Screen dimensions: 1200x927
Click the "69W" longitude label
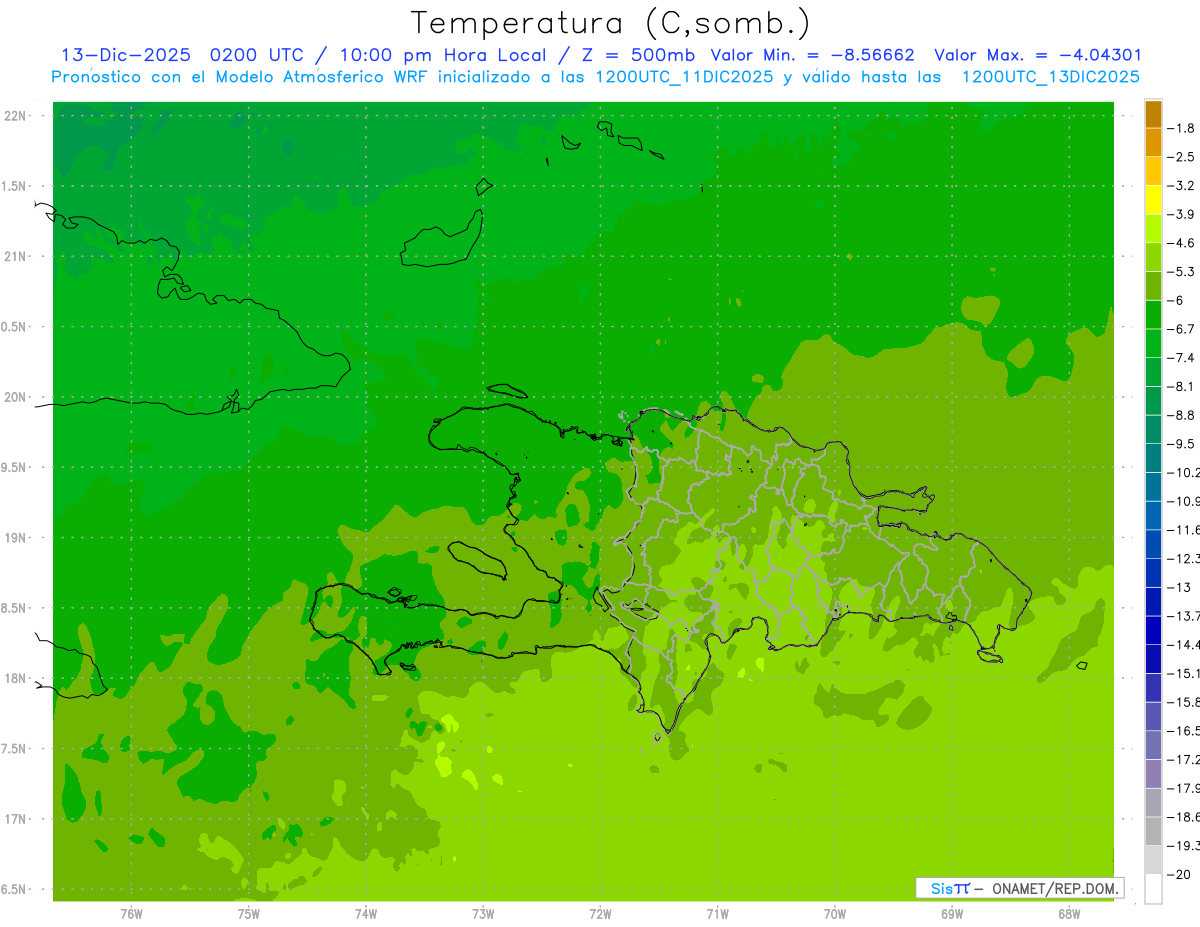pos(952,913)
